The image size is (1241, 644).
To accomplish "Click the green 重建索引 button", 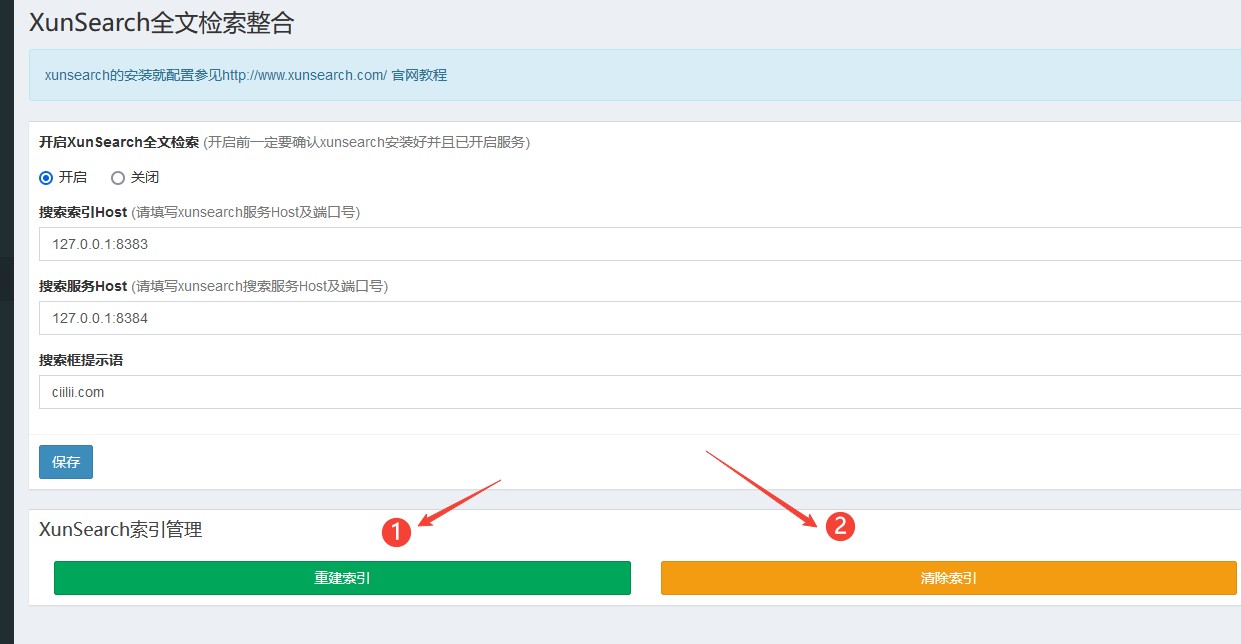I will pos(342,578).
